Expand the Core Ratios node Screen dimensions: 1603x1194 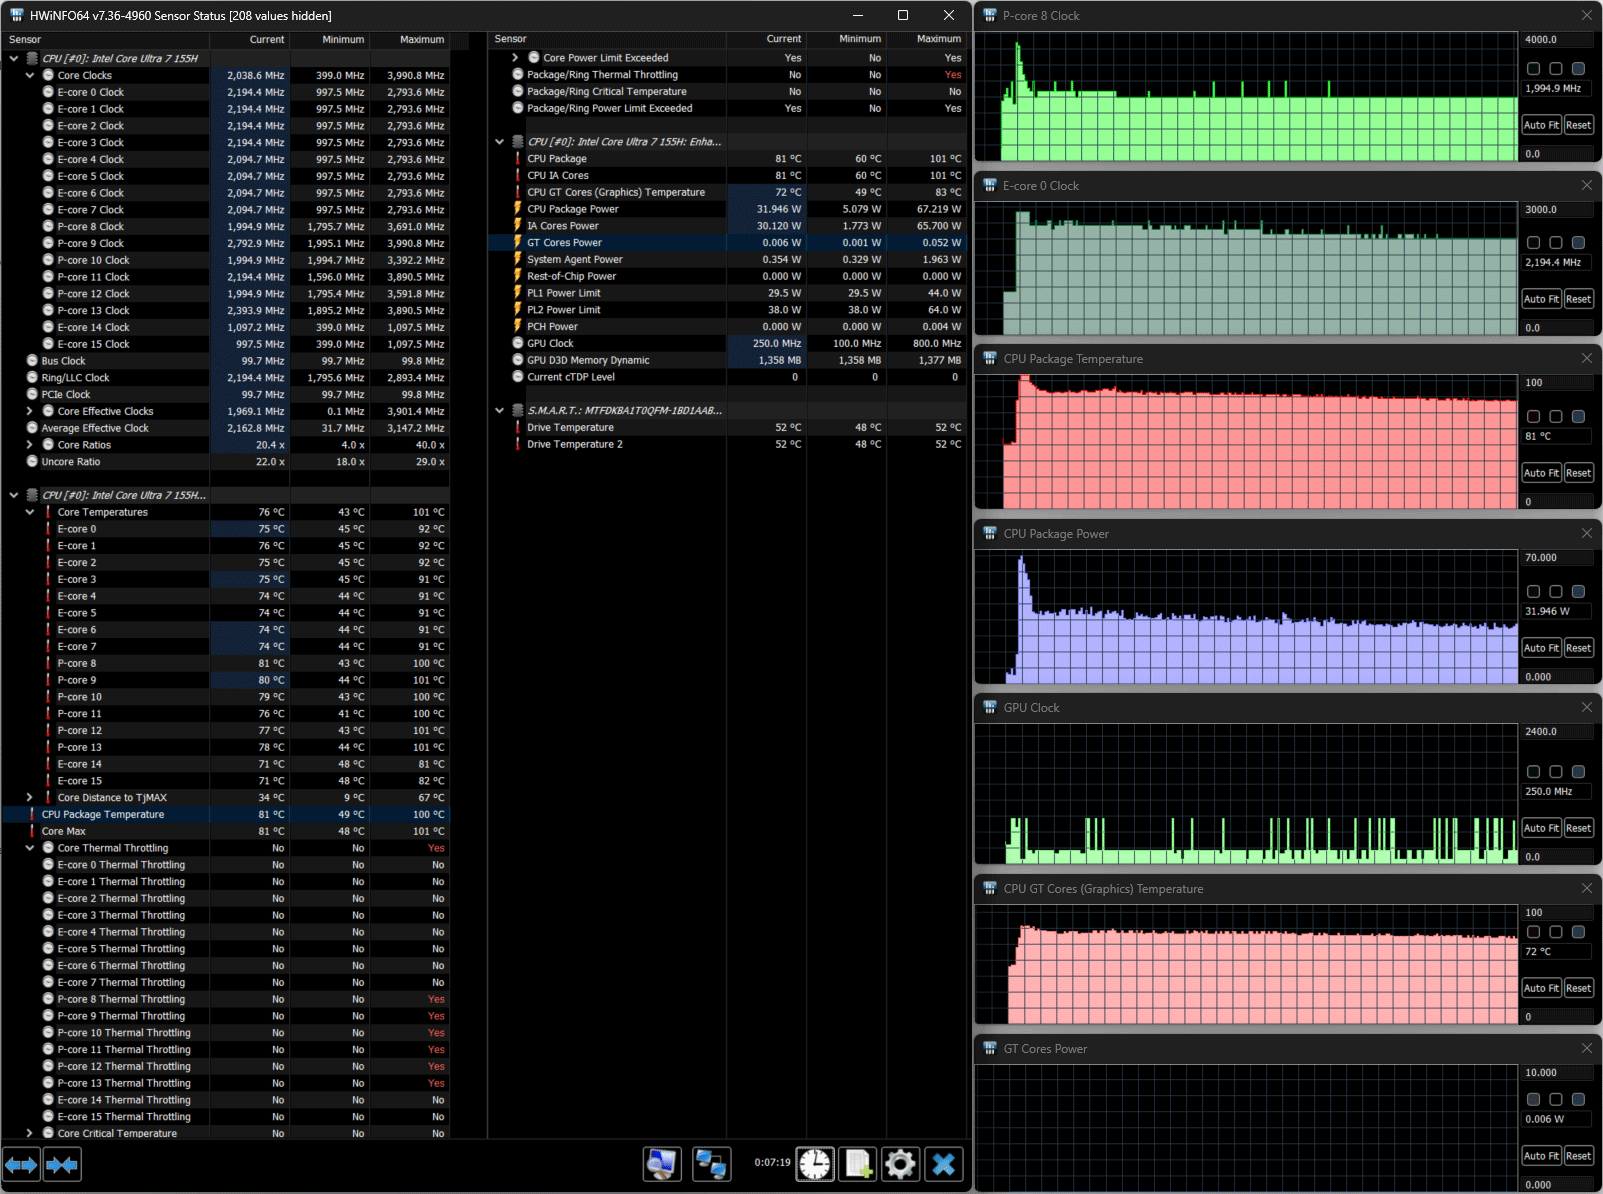coord(30,445)
